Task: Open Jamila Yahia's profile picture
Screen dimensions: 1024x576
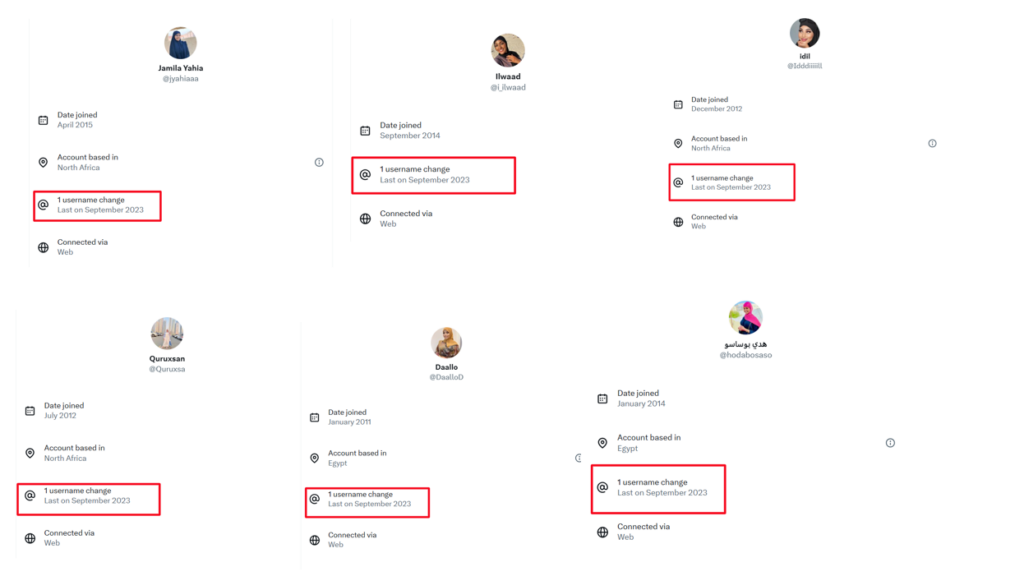Action: pos(180,43)
